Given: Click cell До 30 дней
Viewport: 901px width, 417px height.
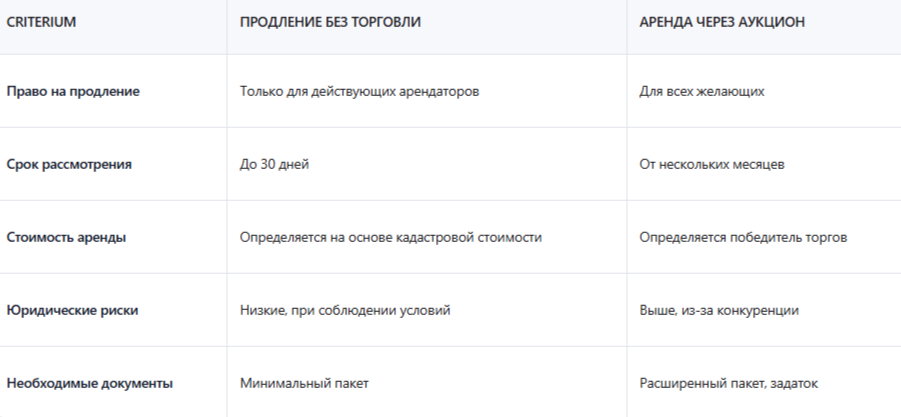Looking at the screenshot, I should (x=274, y=164).
